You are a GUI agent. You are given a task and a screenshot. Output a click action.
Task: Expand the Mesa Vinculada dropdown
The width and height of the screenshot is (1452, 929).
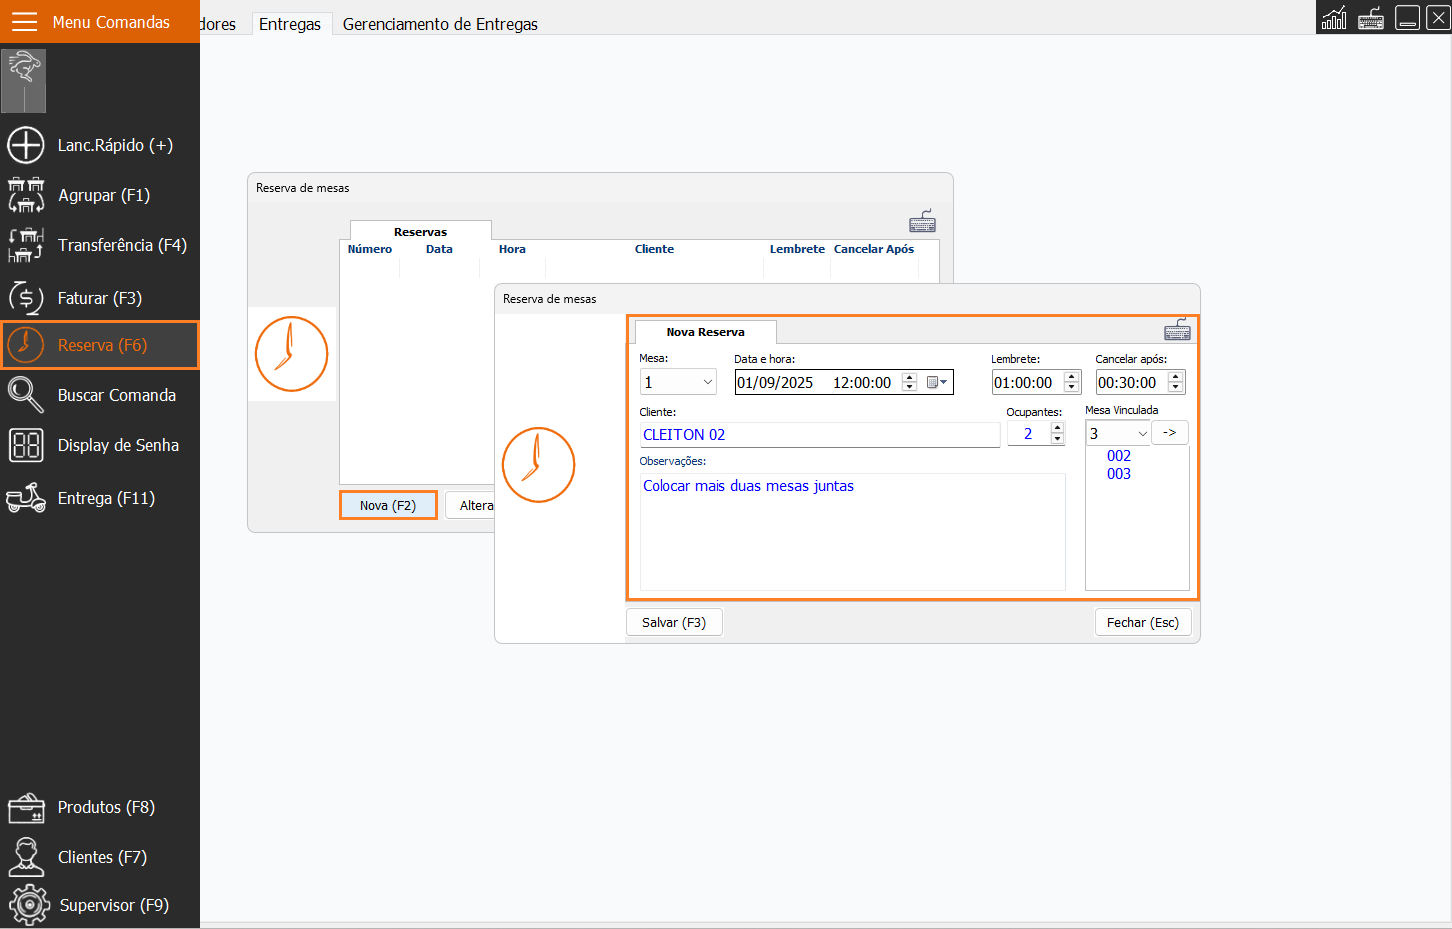point(1142,434)
